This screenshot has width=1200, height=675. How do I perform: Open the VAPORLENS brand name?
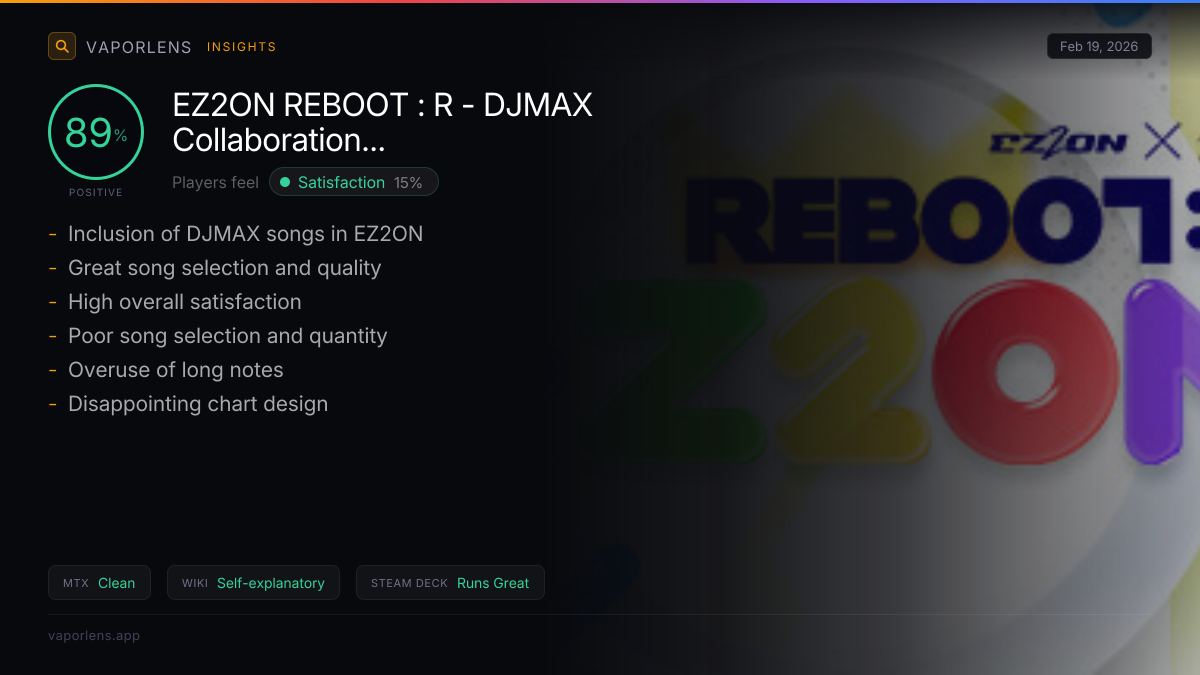[x=139, y=47]
